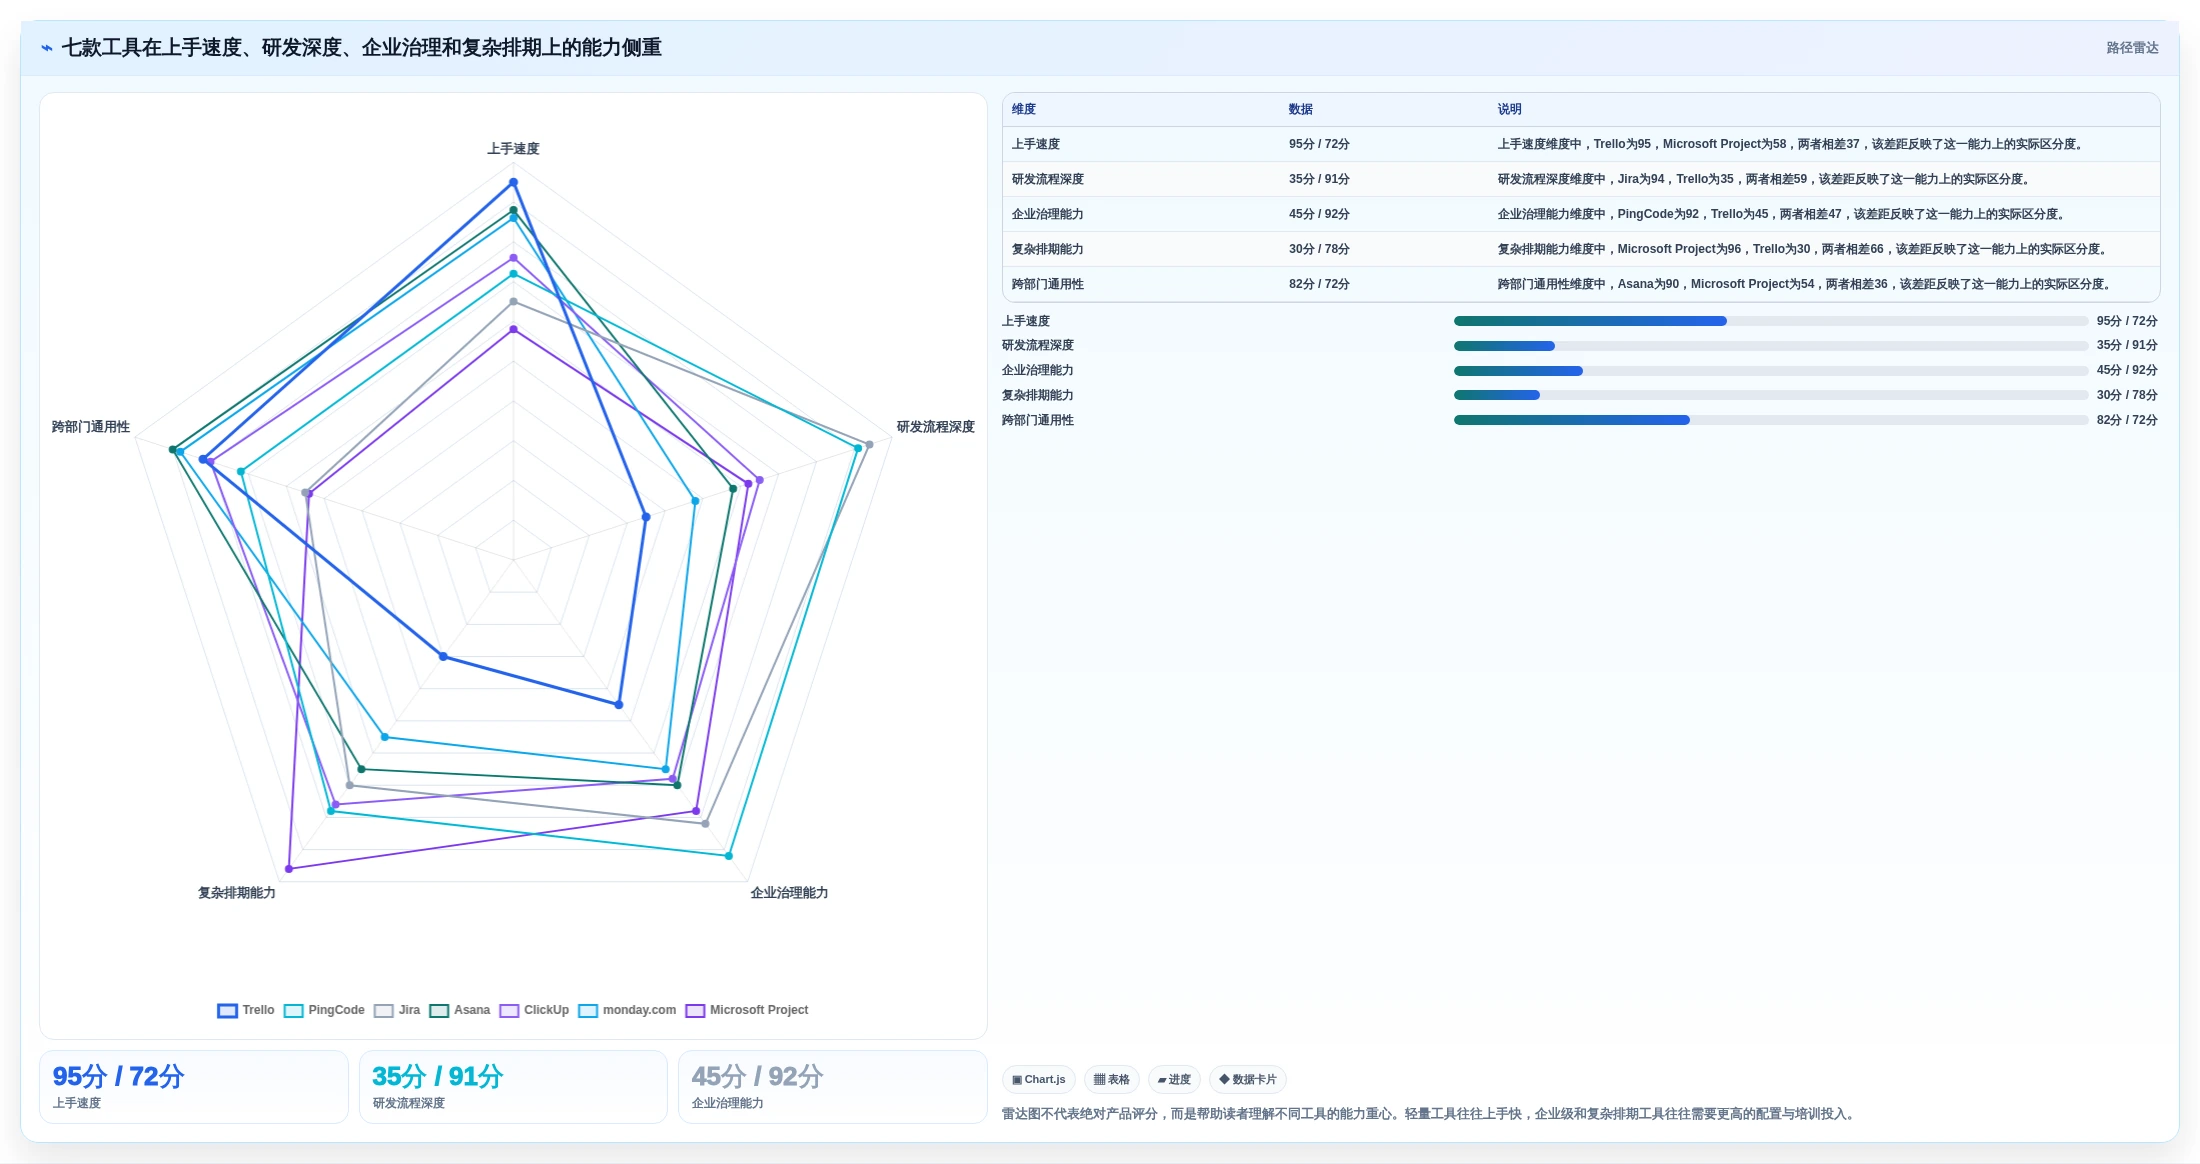2200x1164 pixels.
Task: Toggle the Microsoft Project legend item
Action: [747, 1010]
